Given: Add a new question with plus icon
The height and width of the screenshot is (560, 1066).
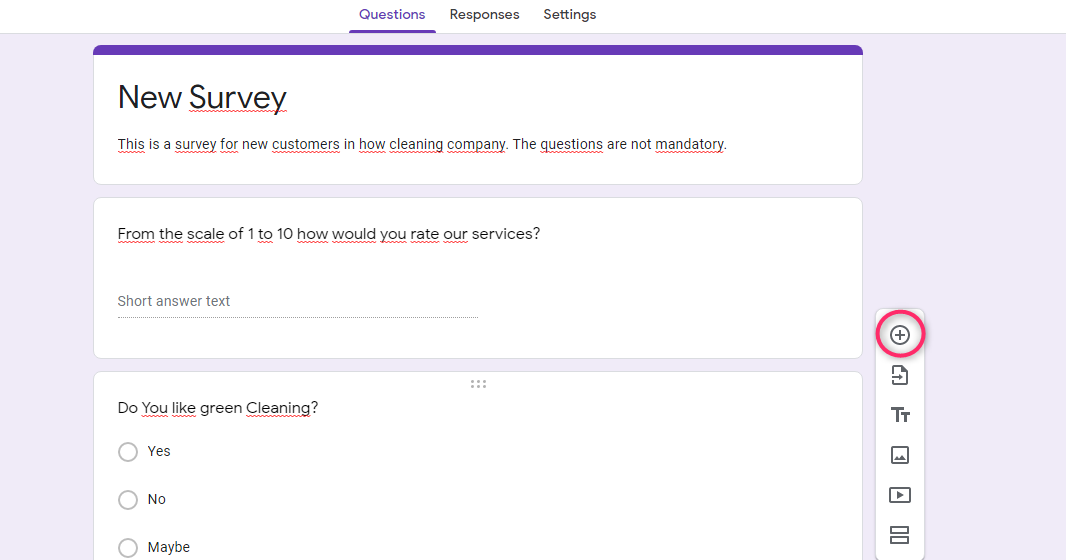Looking at the screenshot, I should click(899, 334).
